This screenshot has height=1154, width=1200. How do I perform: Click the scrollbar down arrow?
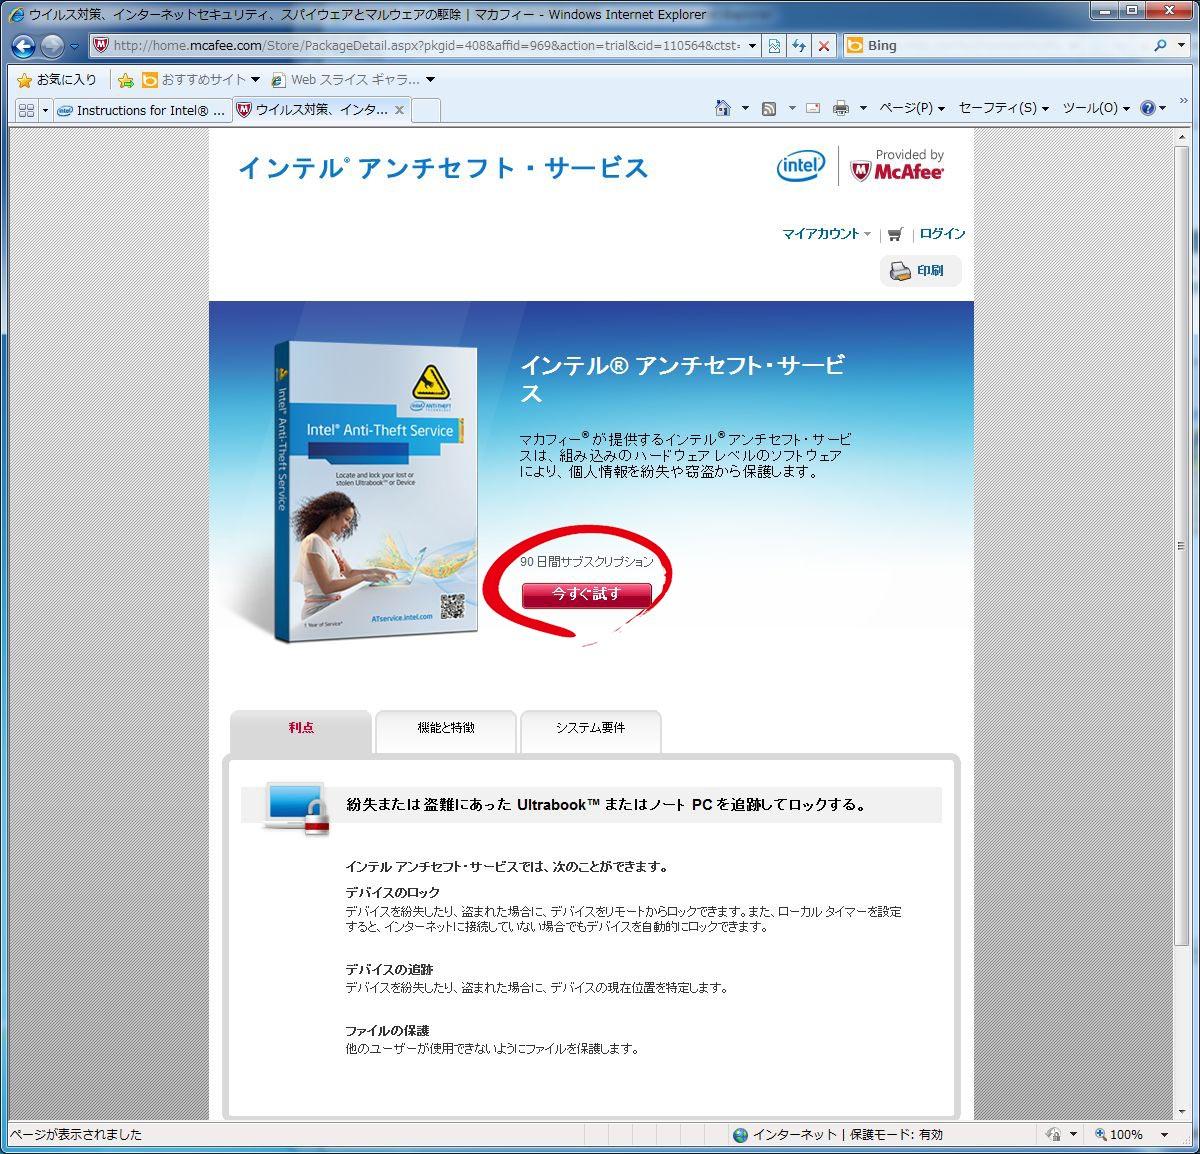click(x=1181, y=1112)
